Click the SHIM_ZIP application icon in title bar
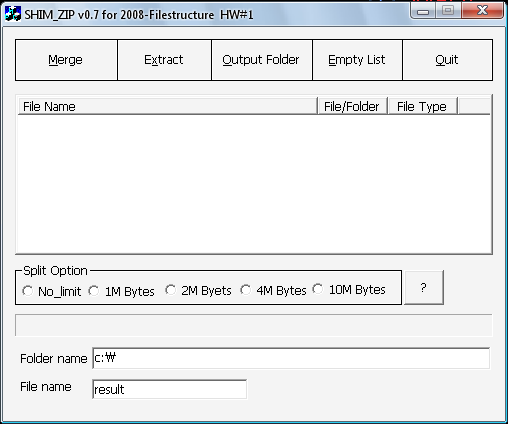The width and height of the screenshot is (508, 424). pos(13,14)
